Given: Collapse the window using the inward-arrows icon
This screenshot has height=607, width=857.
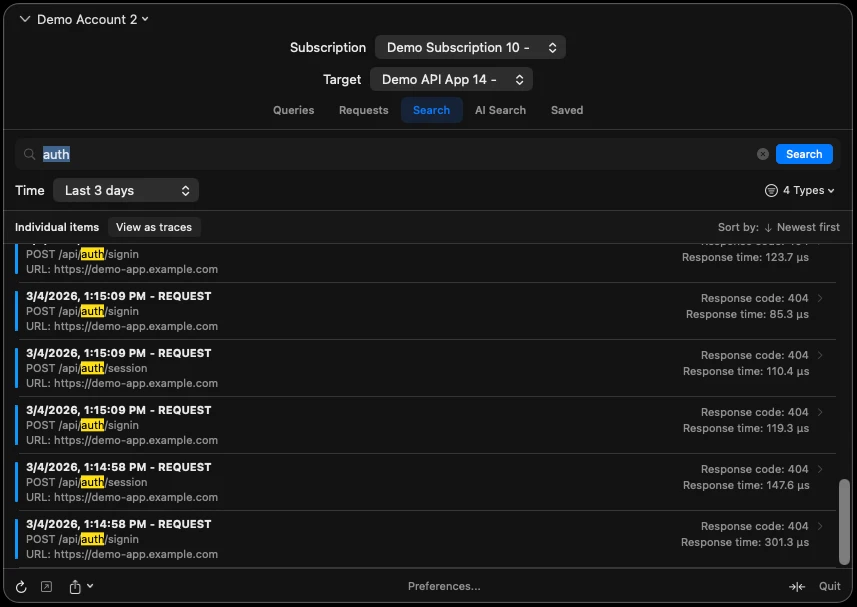Looking at the screenshot, I should [796, 586].
